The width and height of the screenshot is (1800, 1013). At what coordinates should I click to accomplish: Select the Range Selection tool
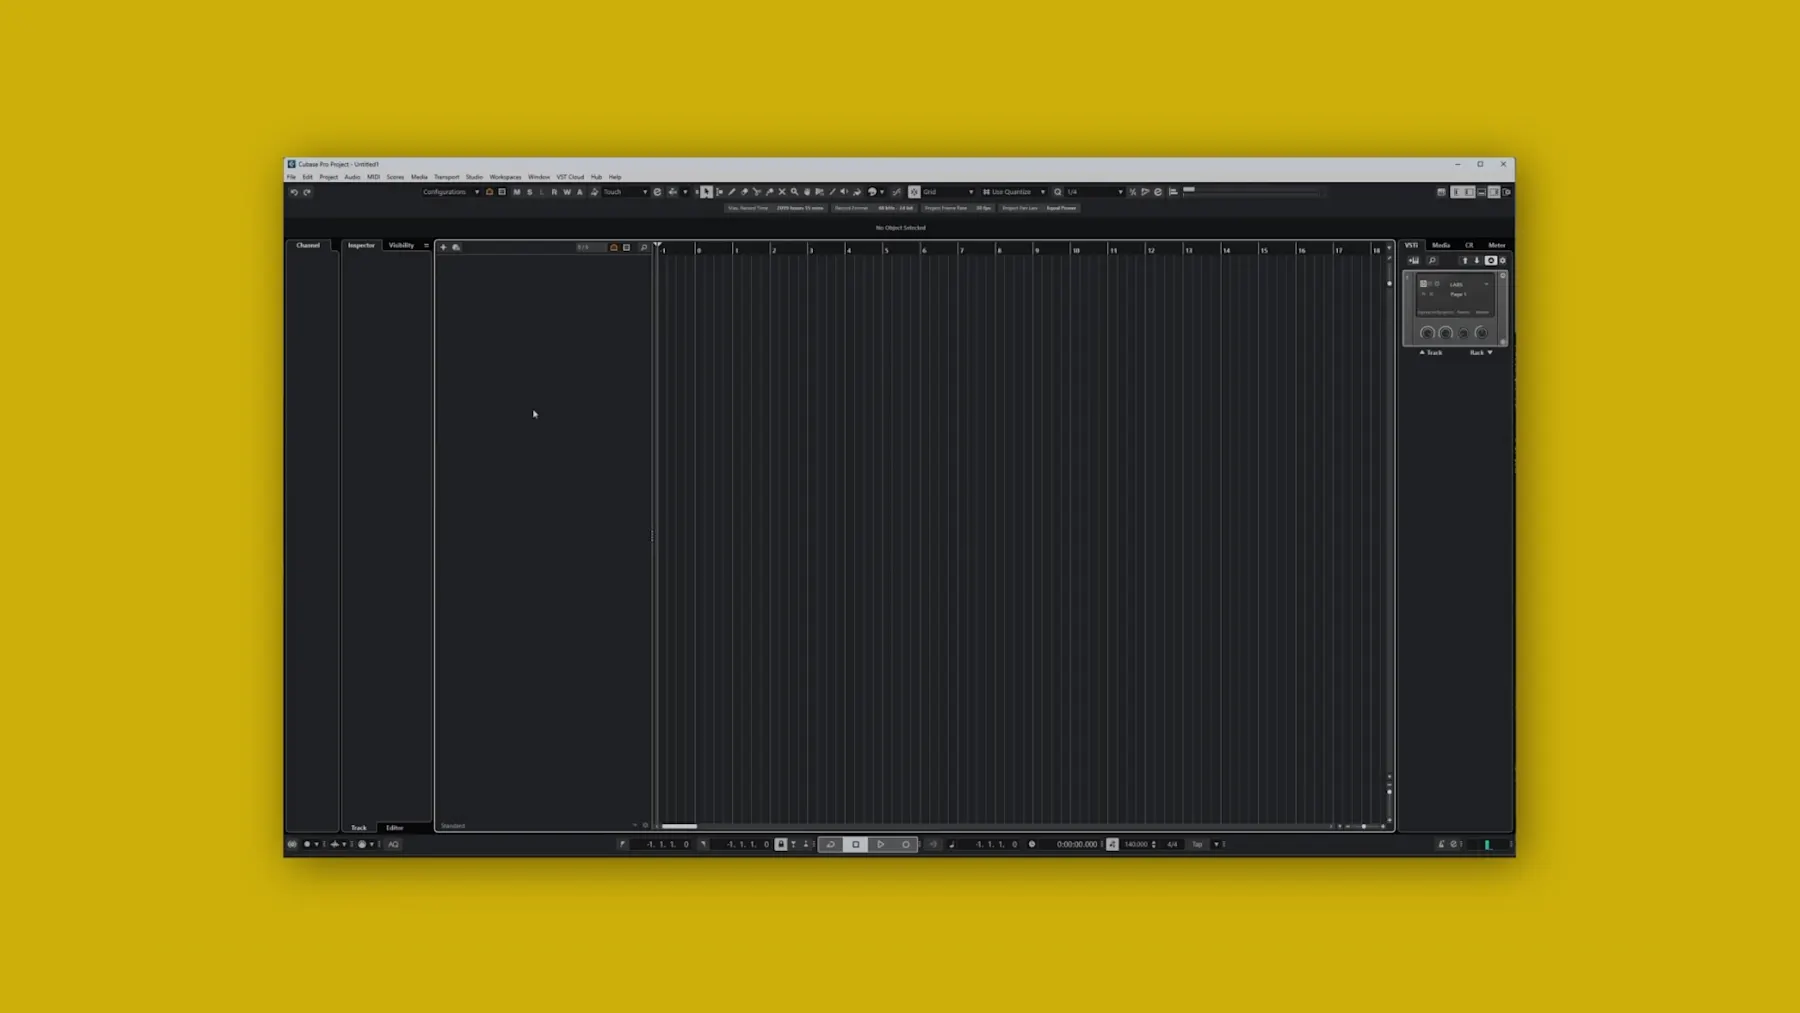[719, 192]
